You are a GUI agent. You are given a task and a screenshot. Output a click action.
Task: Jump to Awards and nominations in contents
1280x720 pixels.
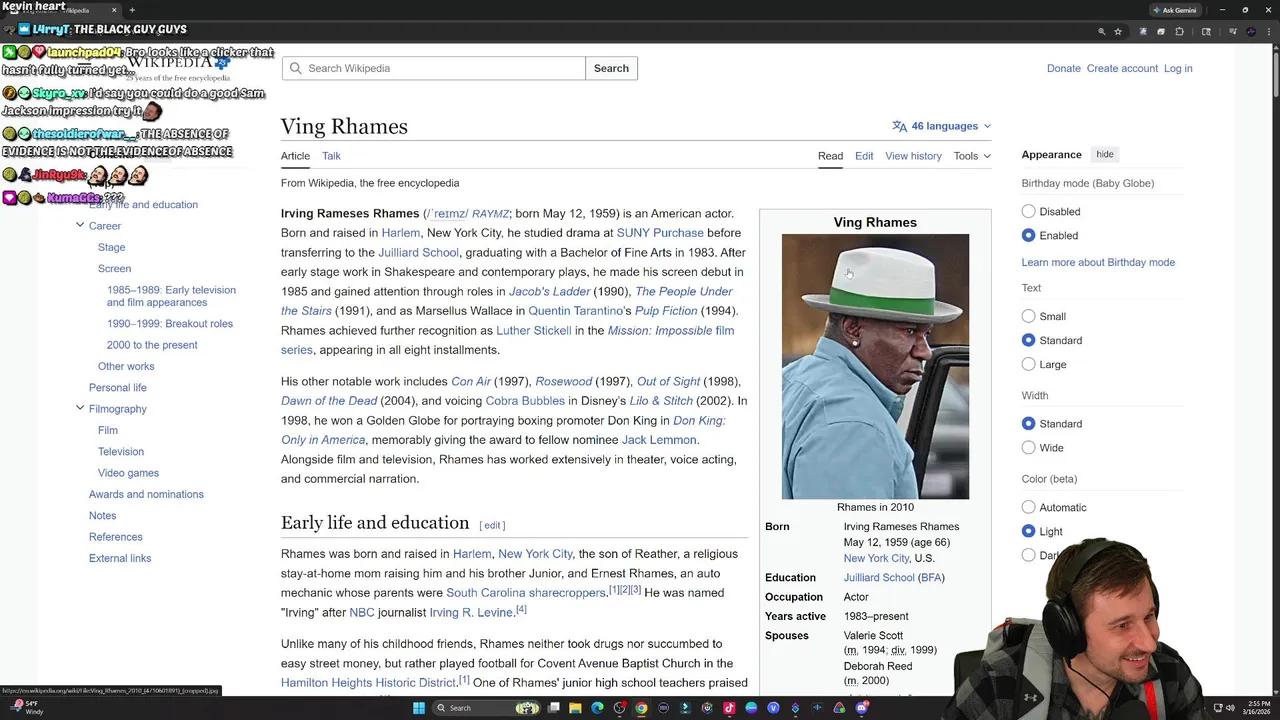(x=146, y=494)
